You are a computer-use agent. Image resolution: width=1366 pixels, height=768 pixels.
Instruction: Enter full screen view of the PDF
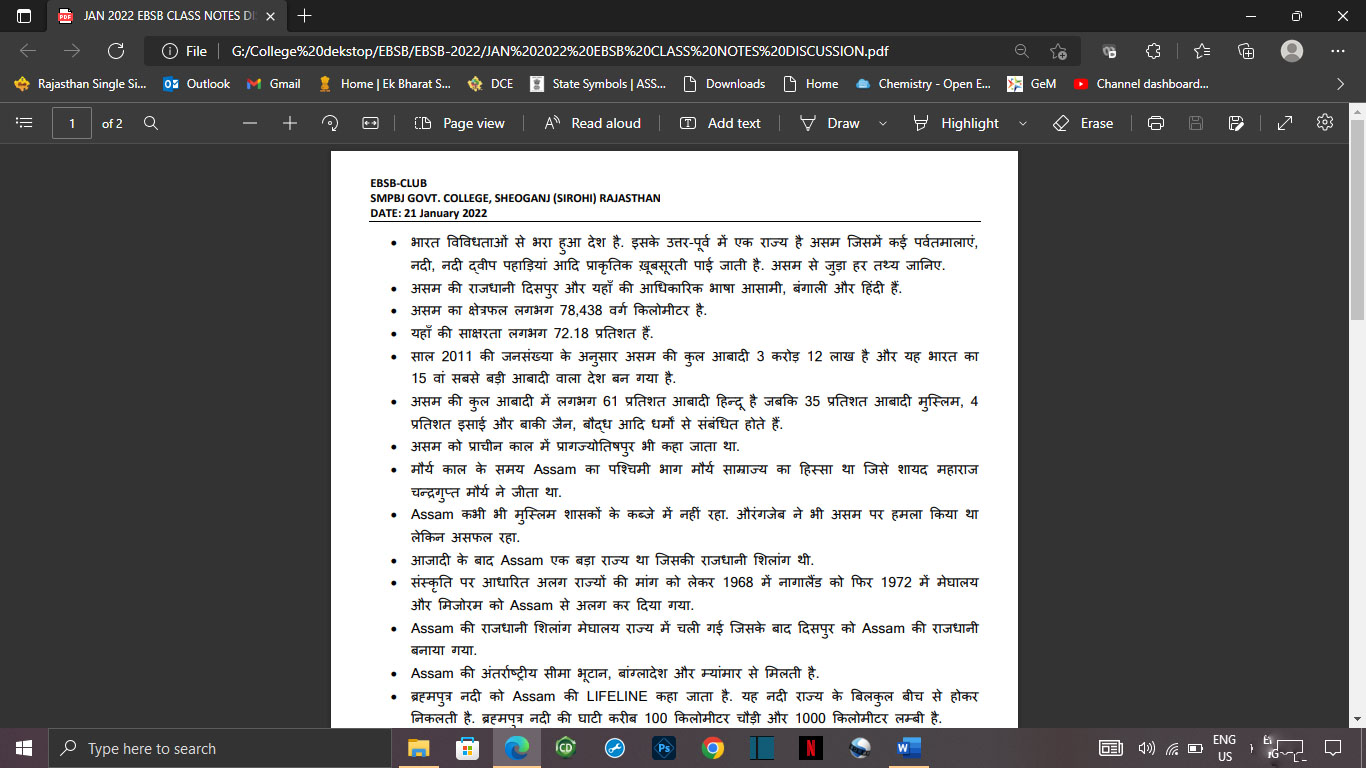pos(1285,123)
